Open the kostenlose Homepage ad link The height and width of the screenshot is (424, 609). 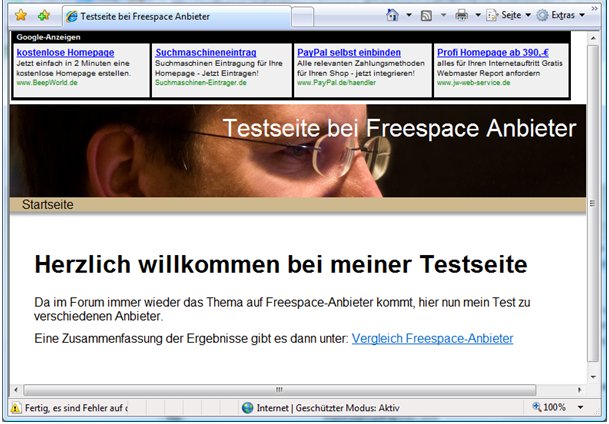(65, 52)
